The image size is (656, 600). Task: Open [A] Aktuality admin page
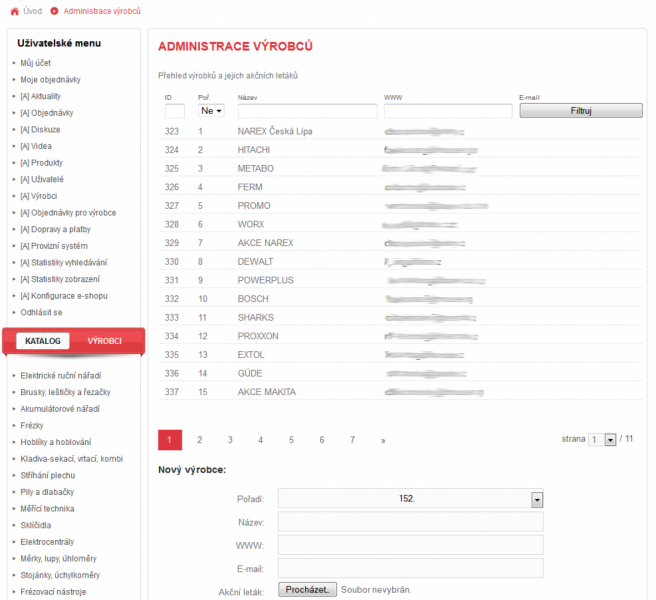pyautogui.click(x=41, y=96)
